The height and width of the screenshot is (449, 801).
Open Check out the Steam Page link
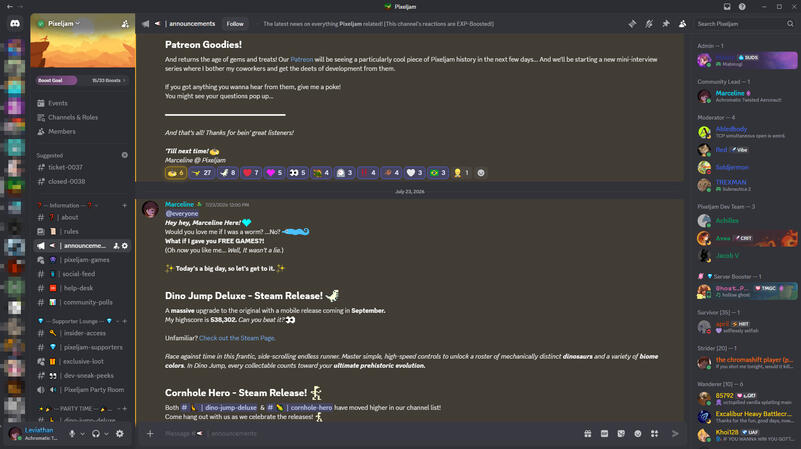point(237,338)
